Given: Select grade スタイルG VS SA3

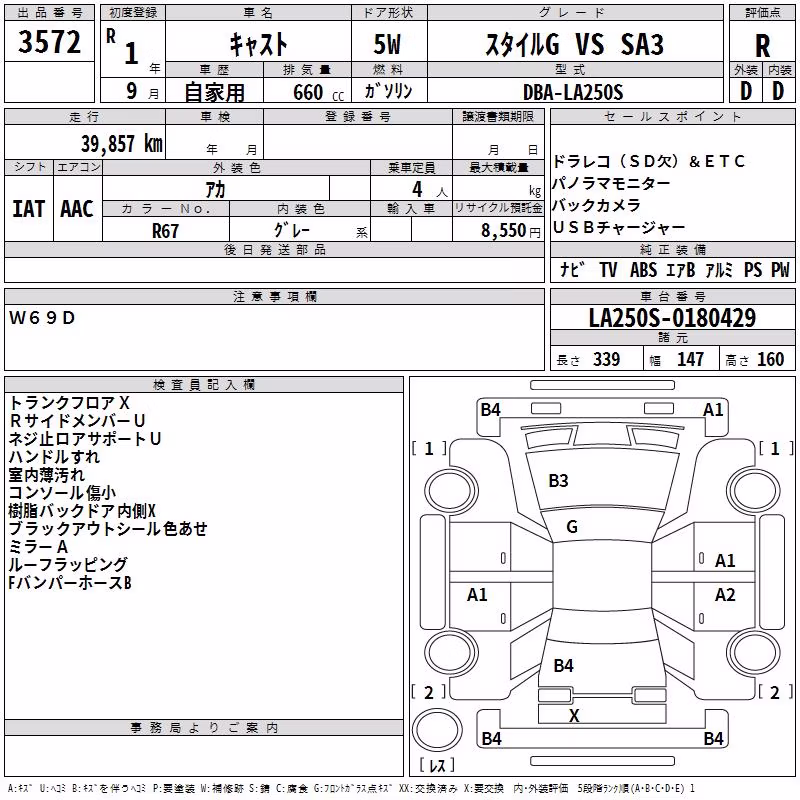Looking at the screenshot, I should pyautogui.click(x=574, y=44).
